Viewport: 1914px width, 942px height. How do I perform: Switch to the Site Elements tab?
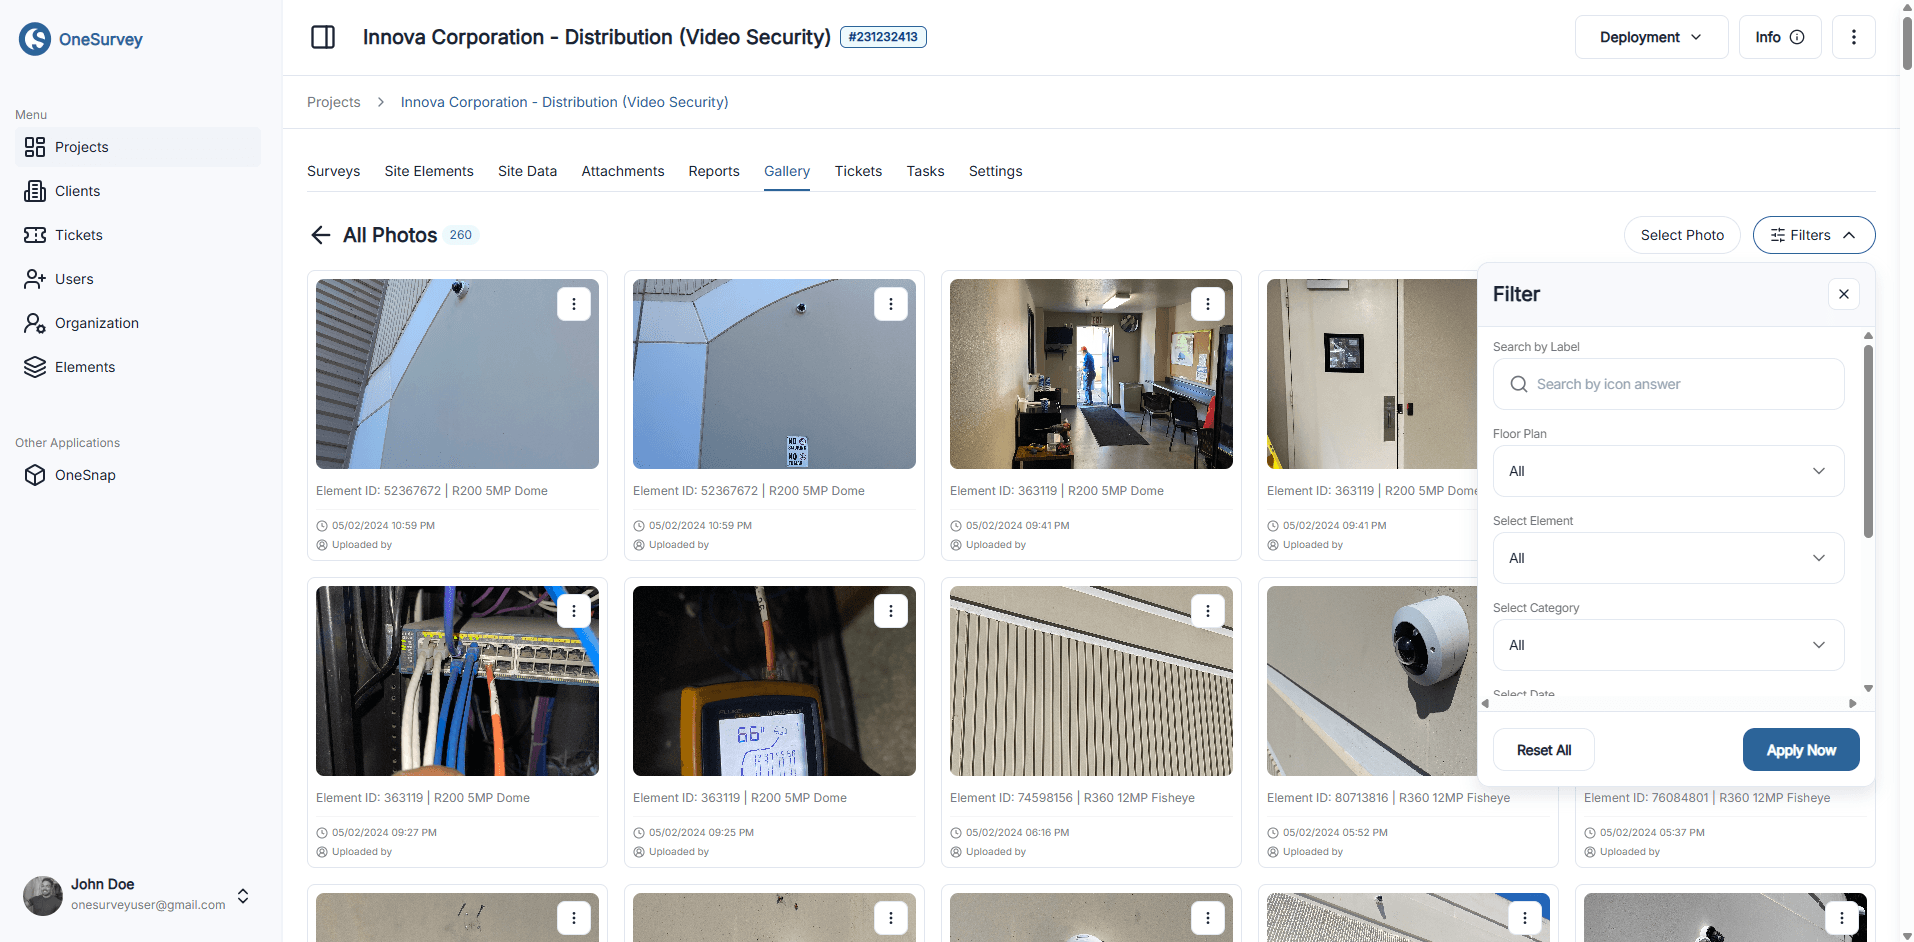click(x=428, y=171)
